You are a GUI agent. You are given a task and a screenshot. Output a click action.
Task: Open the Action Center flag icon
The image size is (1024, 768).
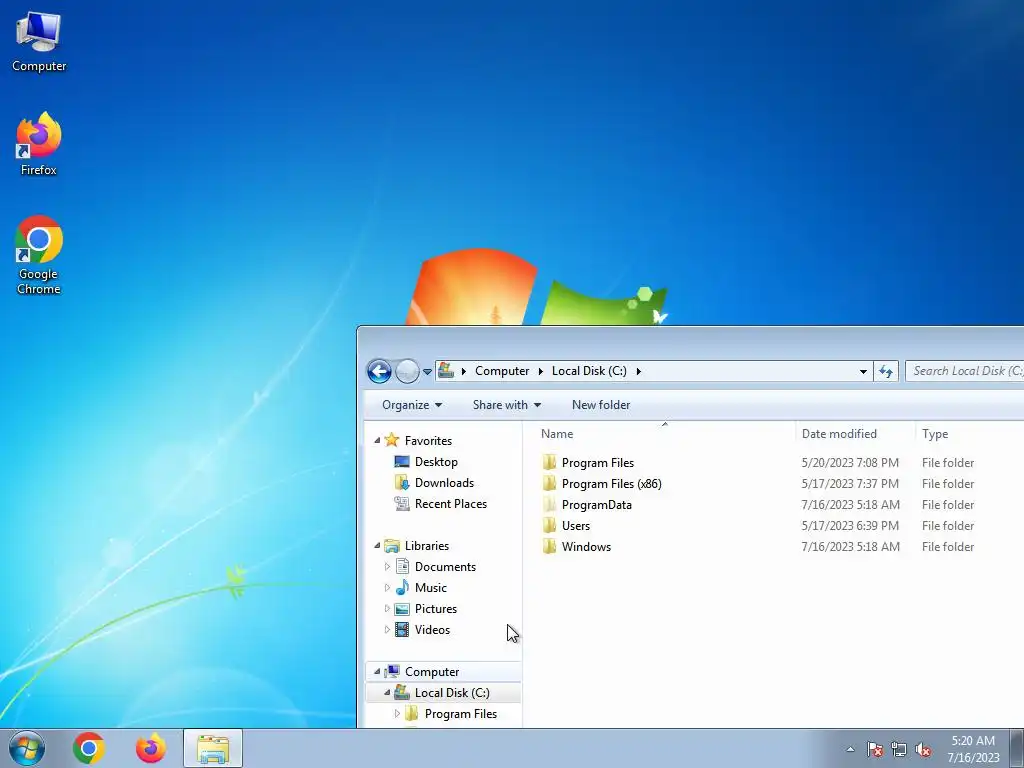tap(875, 749)
